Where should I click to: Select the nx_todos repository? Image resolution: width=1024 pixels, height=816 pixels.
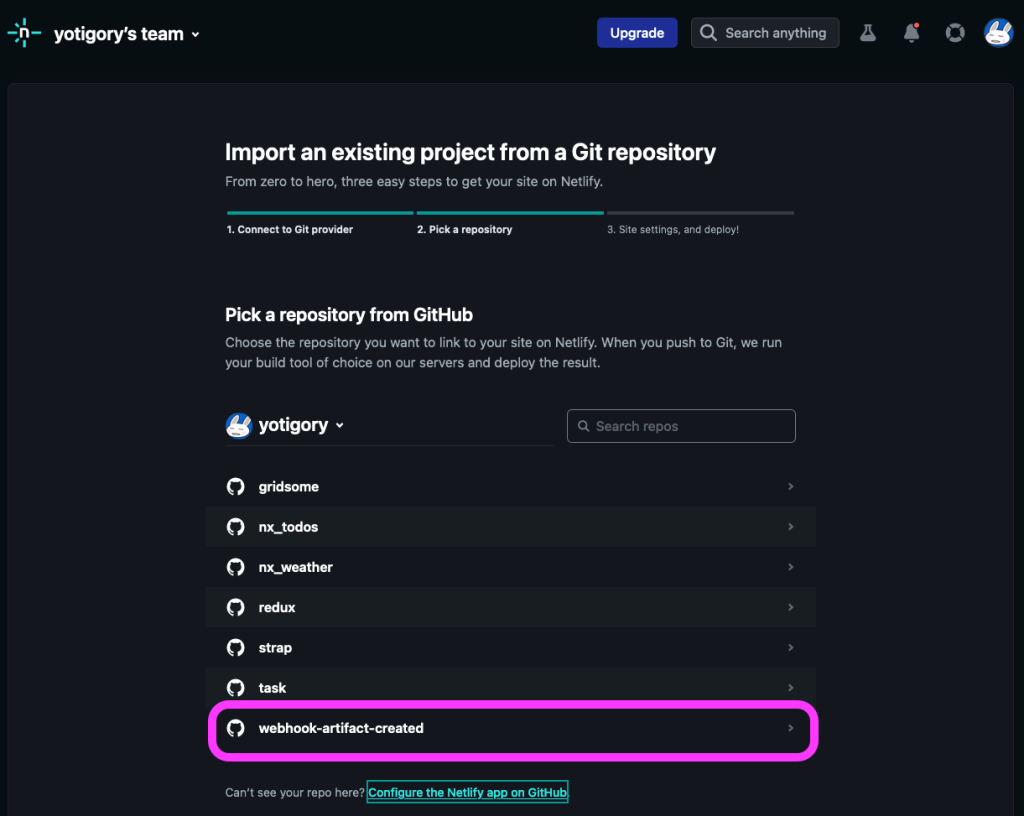click(511, 527)
